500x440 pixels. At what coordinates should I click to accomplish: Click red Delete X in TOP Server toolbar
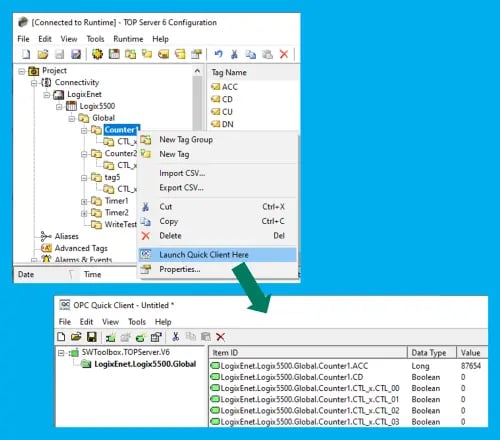coord(284,54)
